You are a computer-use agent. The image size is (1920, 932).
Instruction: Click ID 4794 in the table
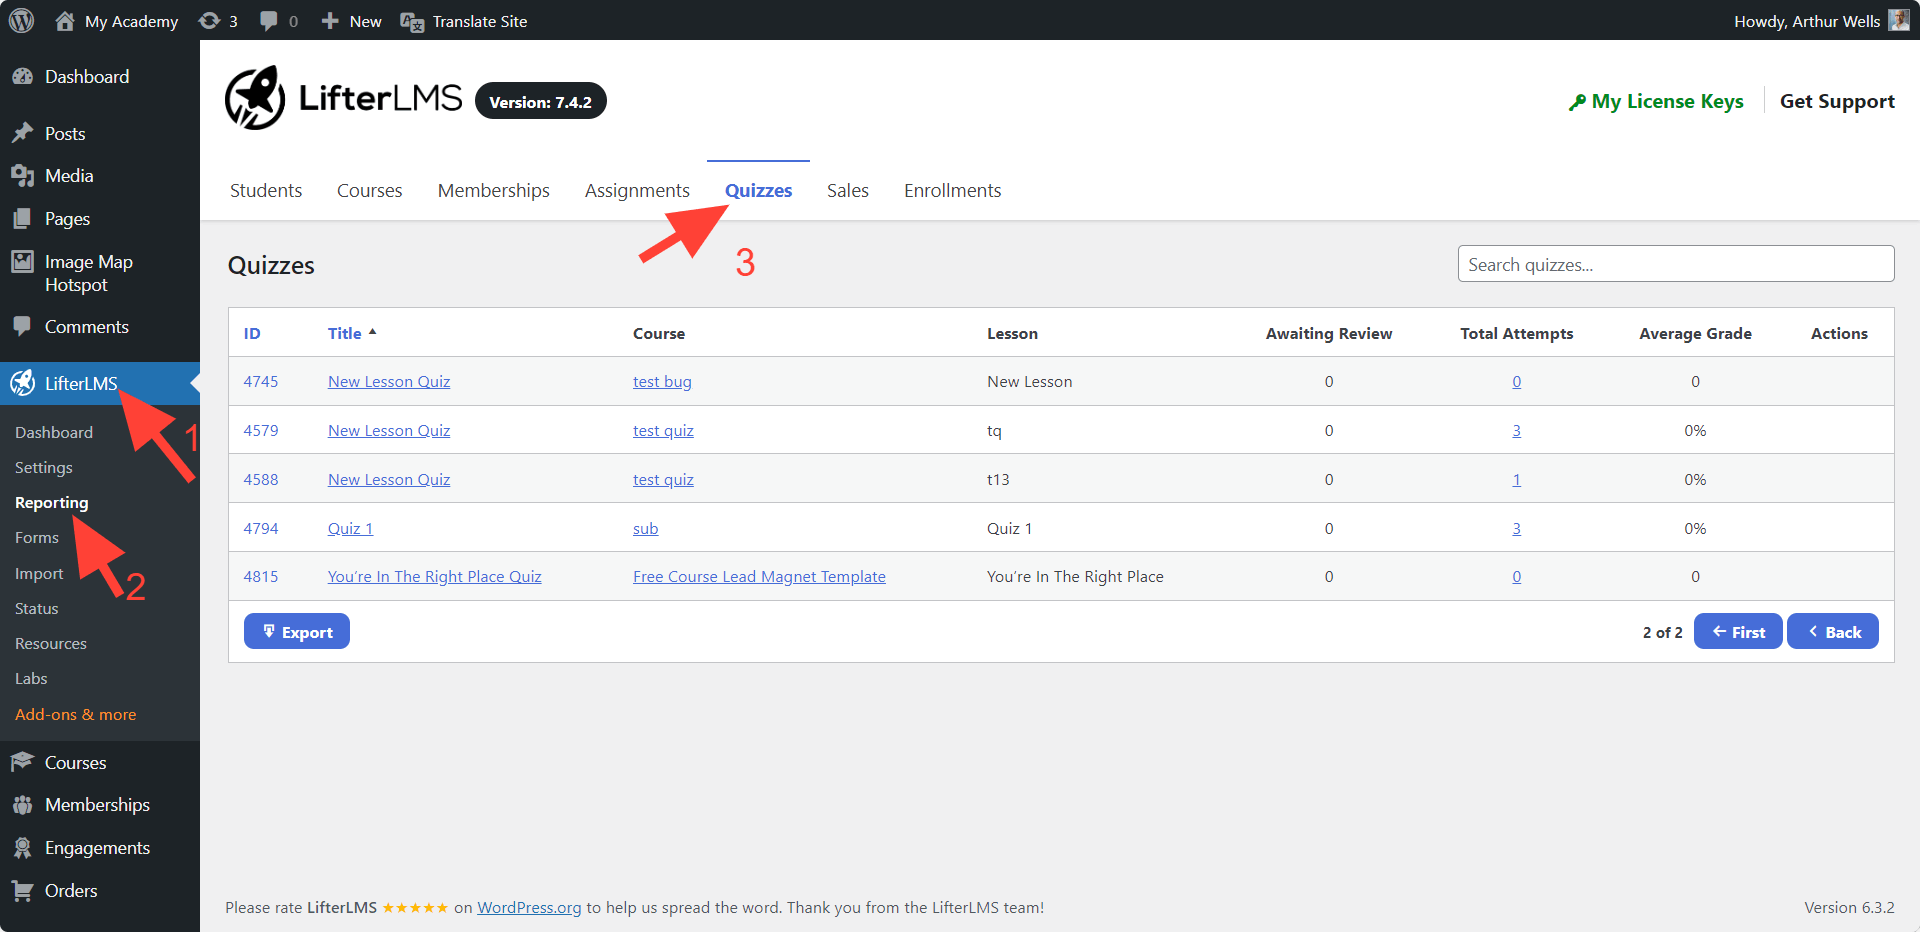(x=261, y=528)
